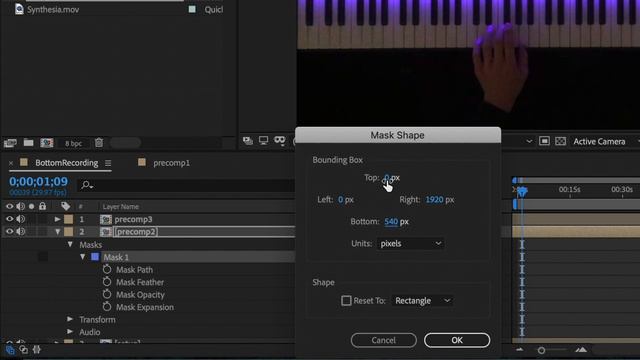This screenshot has width=640, height=360.
Task: Expand the Transform group
Action: click(70, 319)
